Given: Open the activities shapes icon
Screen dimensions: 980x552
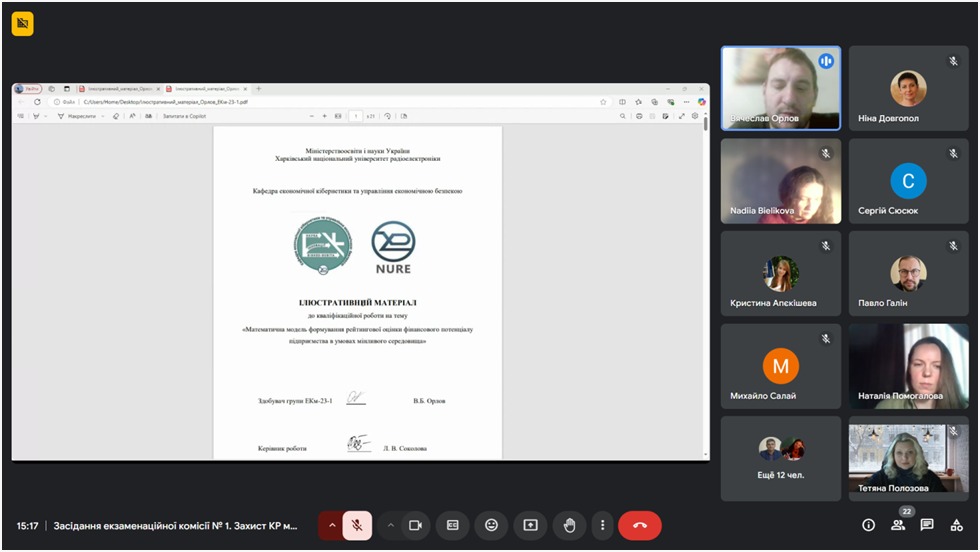Looking at the screenshot, I should (957, 525).
